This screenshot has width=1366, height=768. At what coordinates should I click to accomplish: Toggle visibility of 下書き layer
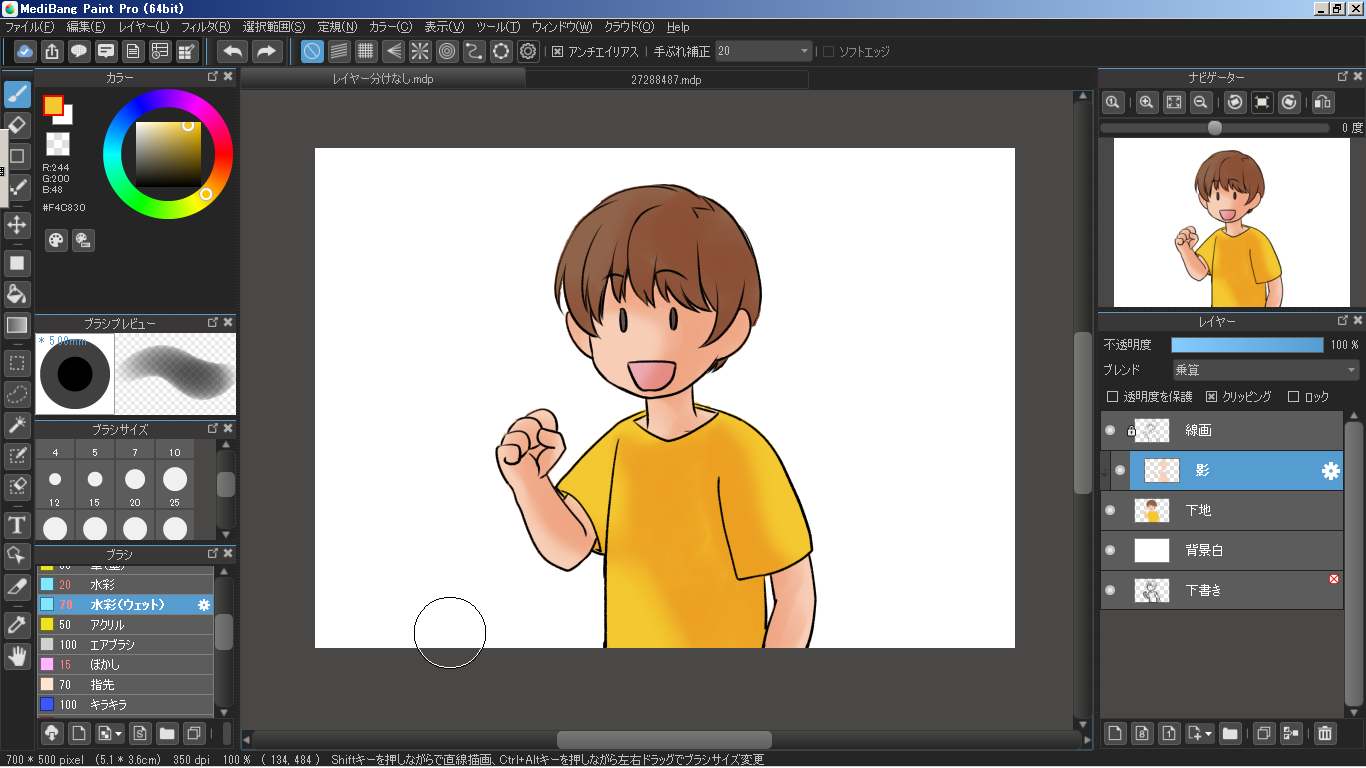click(x=1110, y=590)
